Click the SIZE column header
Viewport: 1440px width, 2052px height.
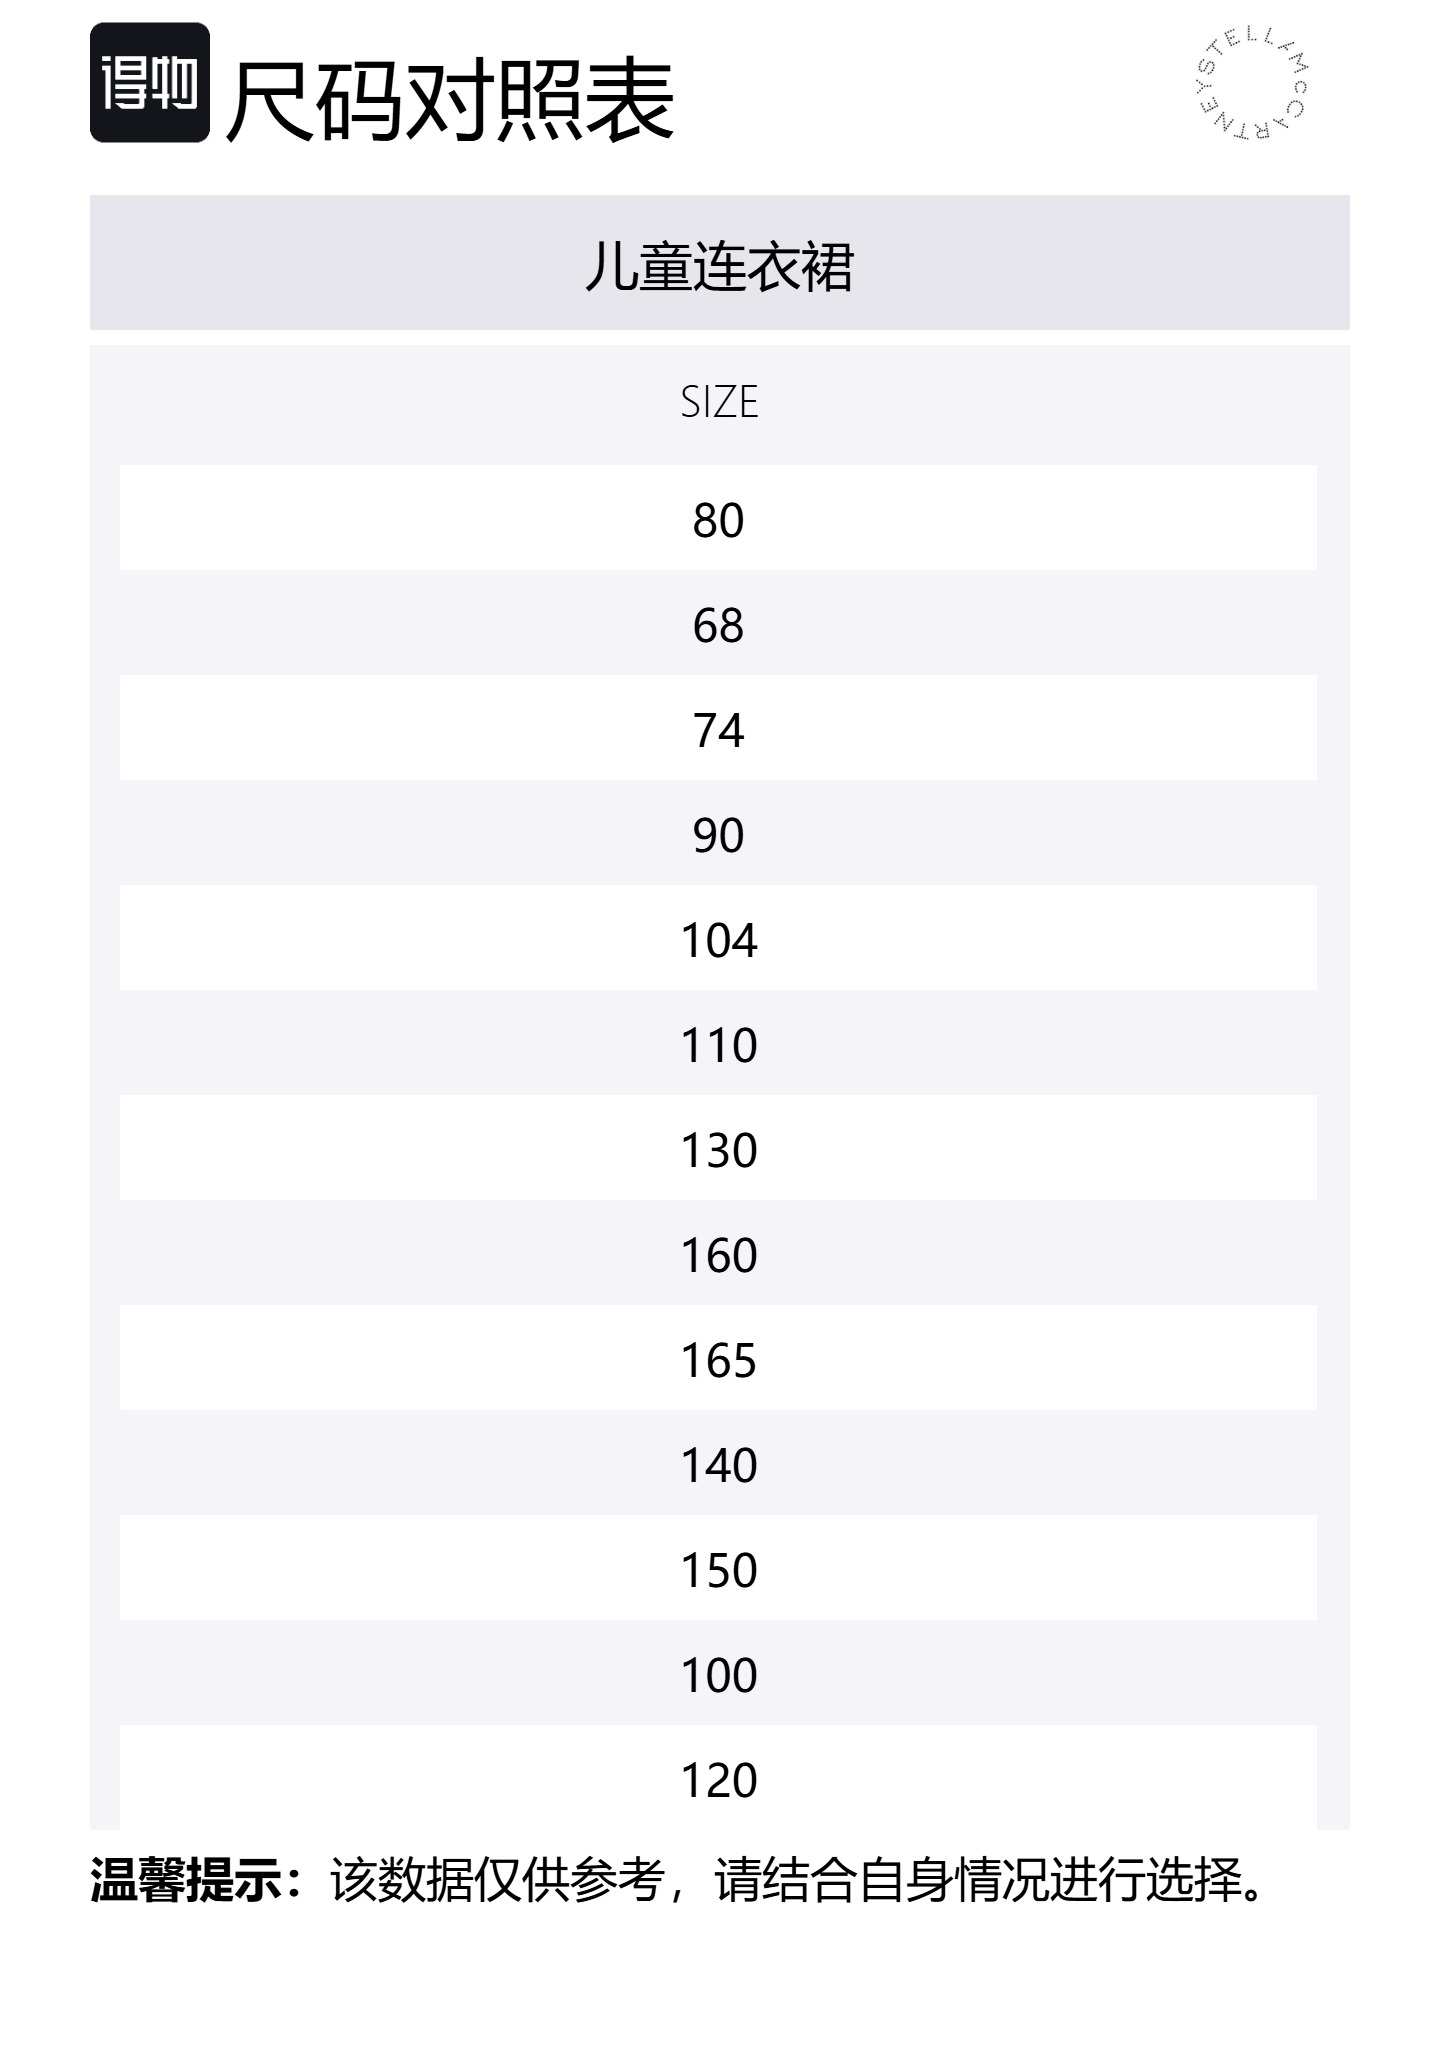[719, 402]
